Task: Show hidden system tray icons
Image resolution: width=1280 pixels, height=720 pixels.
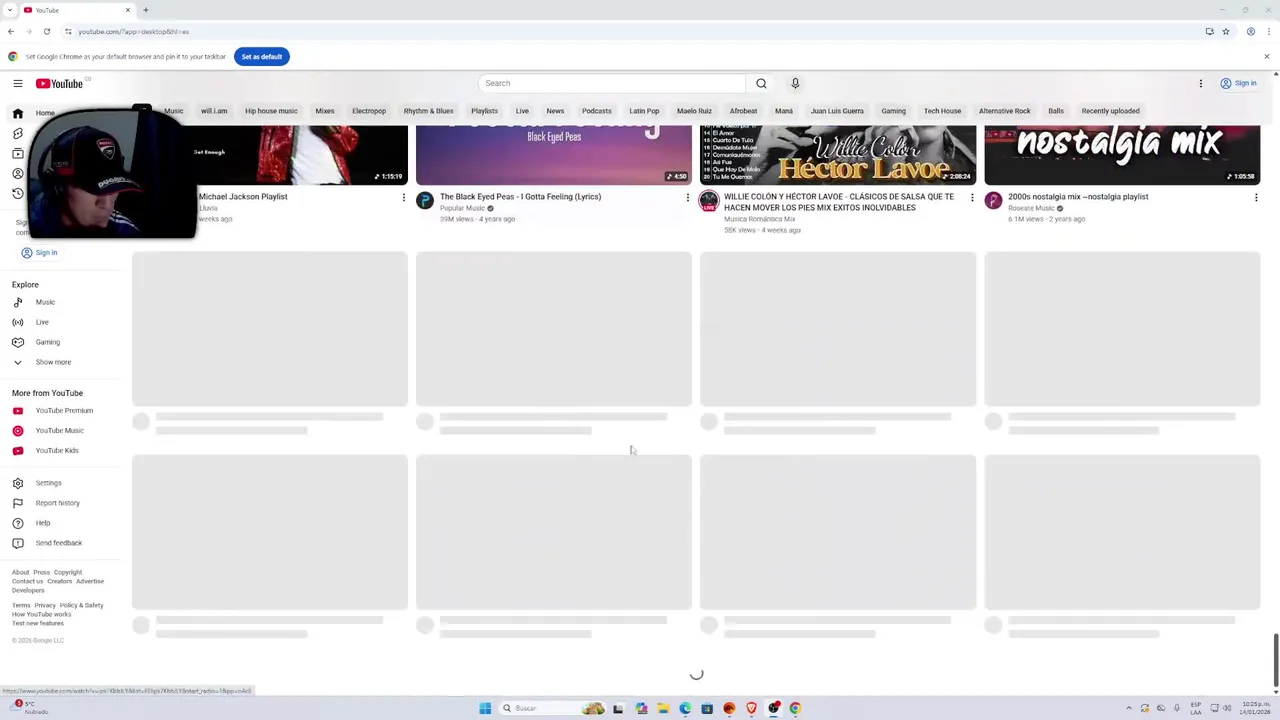Action: (x=1129, y=708)
